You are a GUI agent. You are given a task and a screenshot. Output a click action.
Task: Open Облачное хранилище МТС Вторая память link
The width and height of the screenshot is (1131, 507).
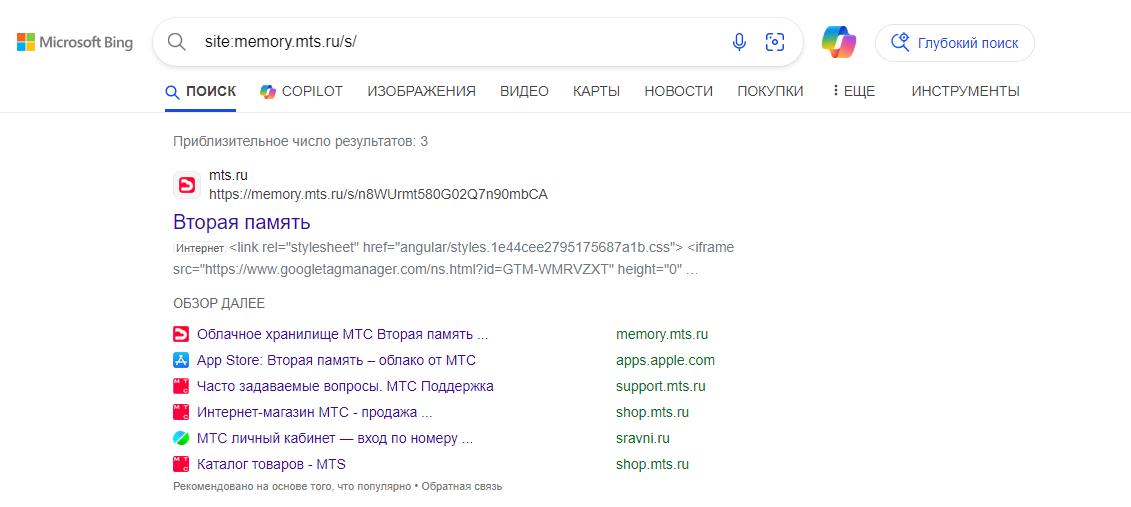pos(343,335)
